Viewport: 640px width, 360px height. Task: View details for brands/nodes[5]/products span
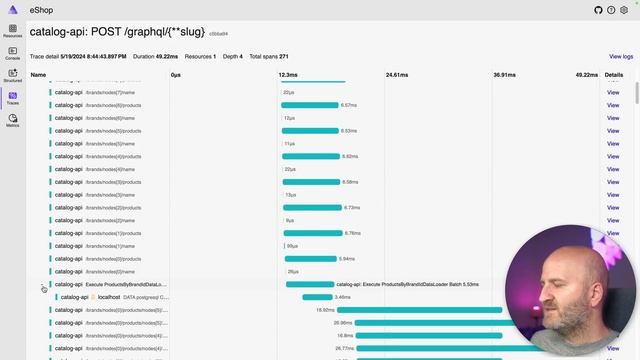(x=613, y=131)
